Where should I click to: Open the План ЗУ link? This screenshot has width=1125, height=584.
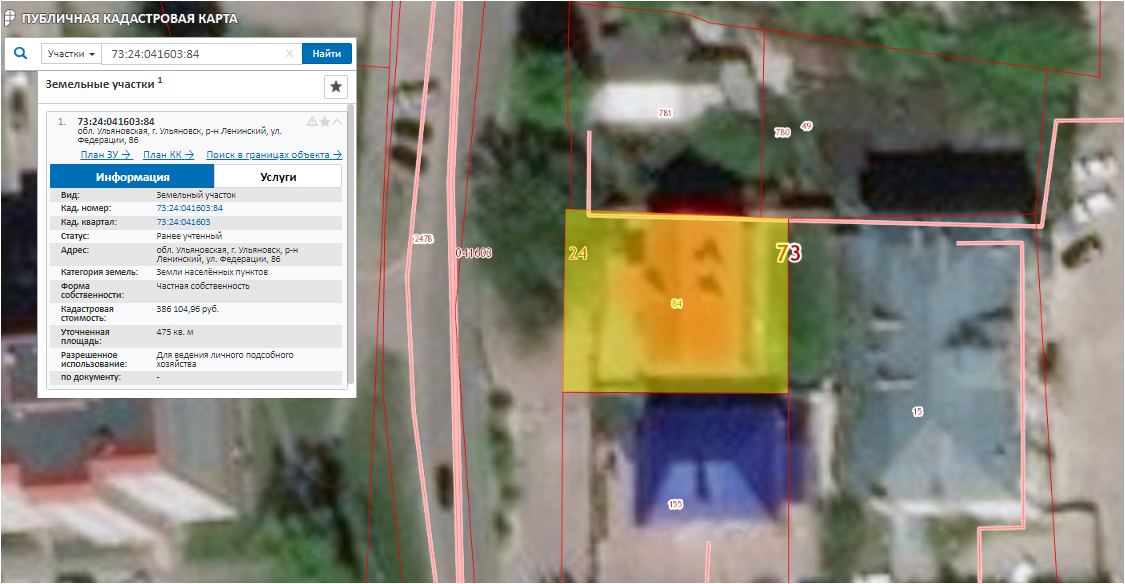(107, 155)
